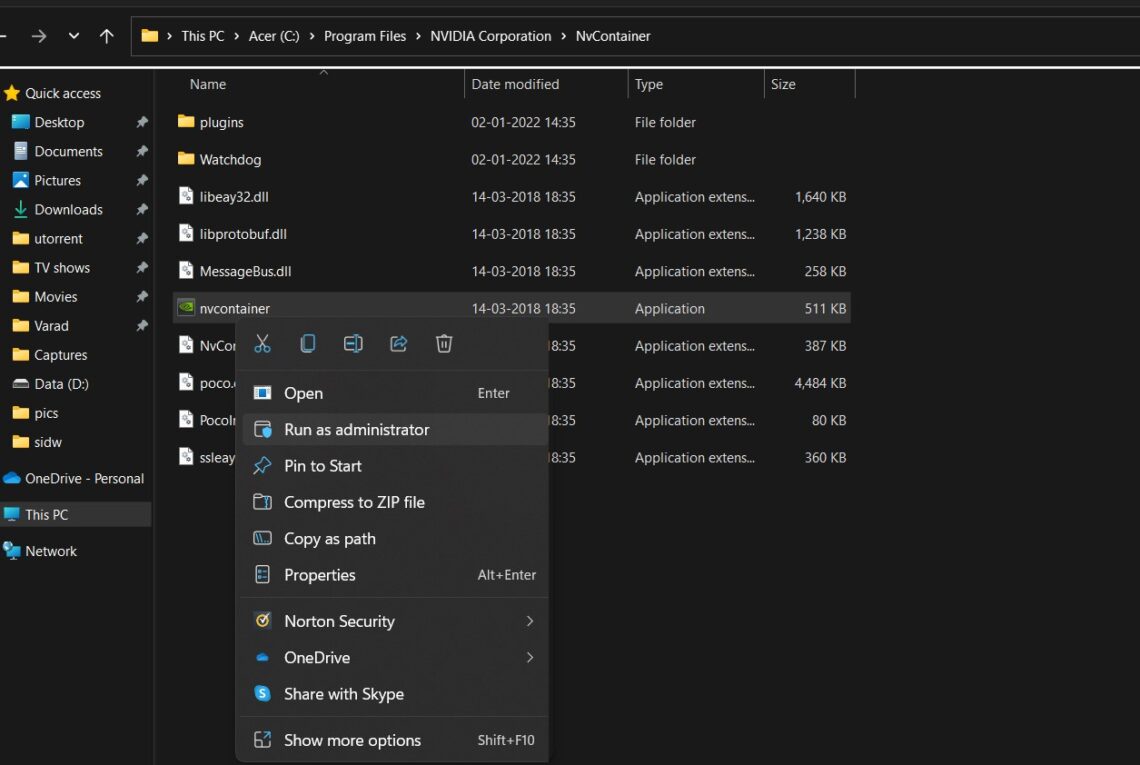
Task: Click the Share icon in context menu
Action: coord(398,343)
